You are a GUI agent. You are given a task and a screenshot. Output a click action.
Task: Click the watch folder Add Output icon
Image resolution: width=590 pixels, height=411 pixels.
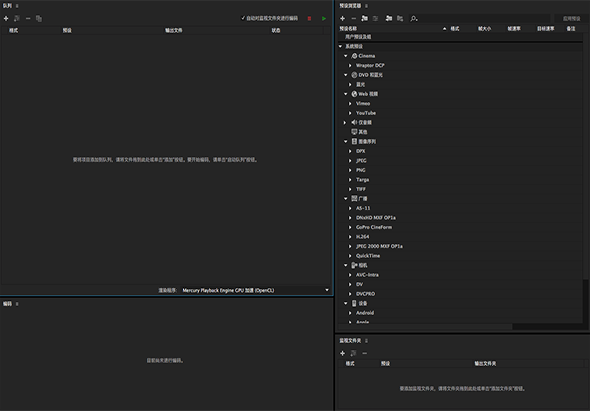(x=353, y=353)
